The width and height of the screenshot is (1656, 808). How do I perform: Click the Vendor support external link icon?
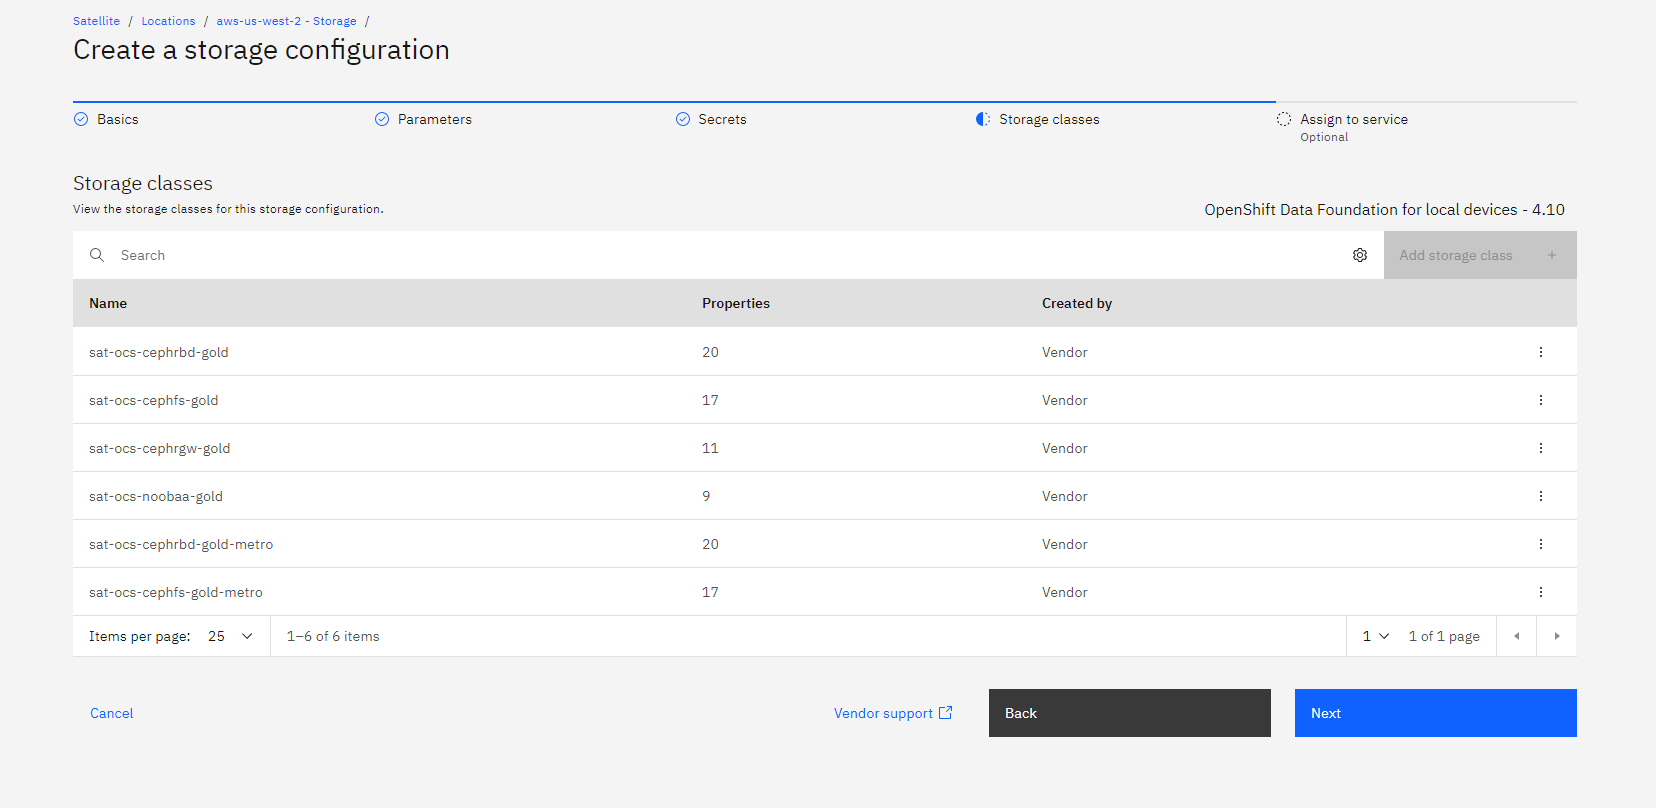click(x=946, y=712)
